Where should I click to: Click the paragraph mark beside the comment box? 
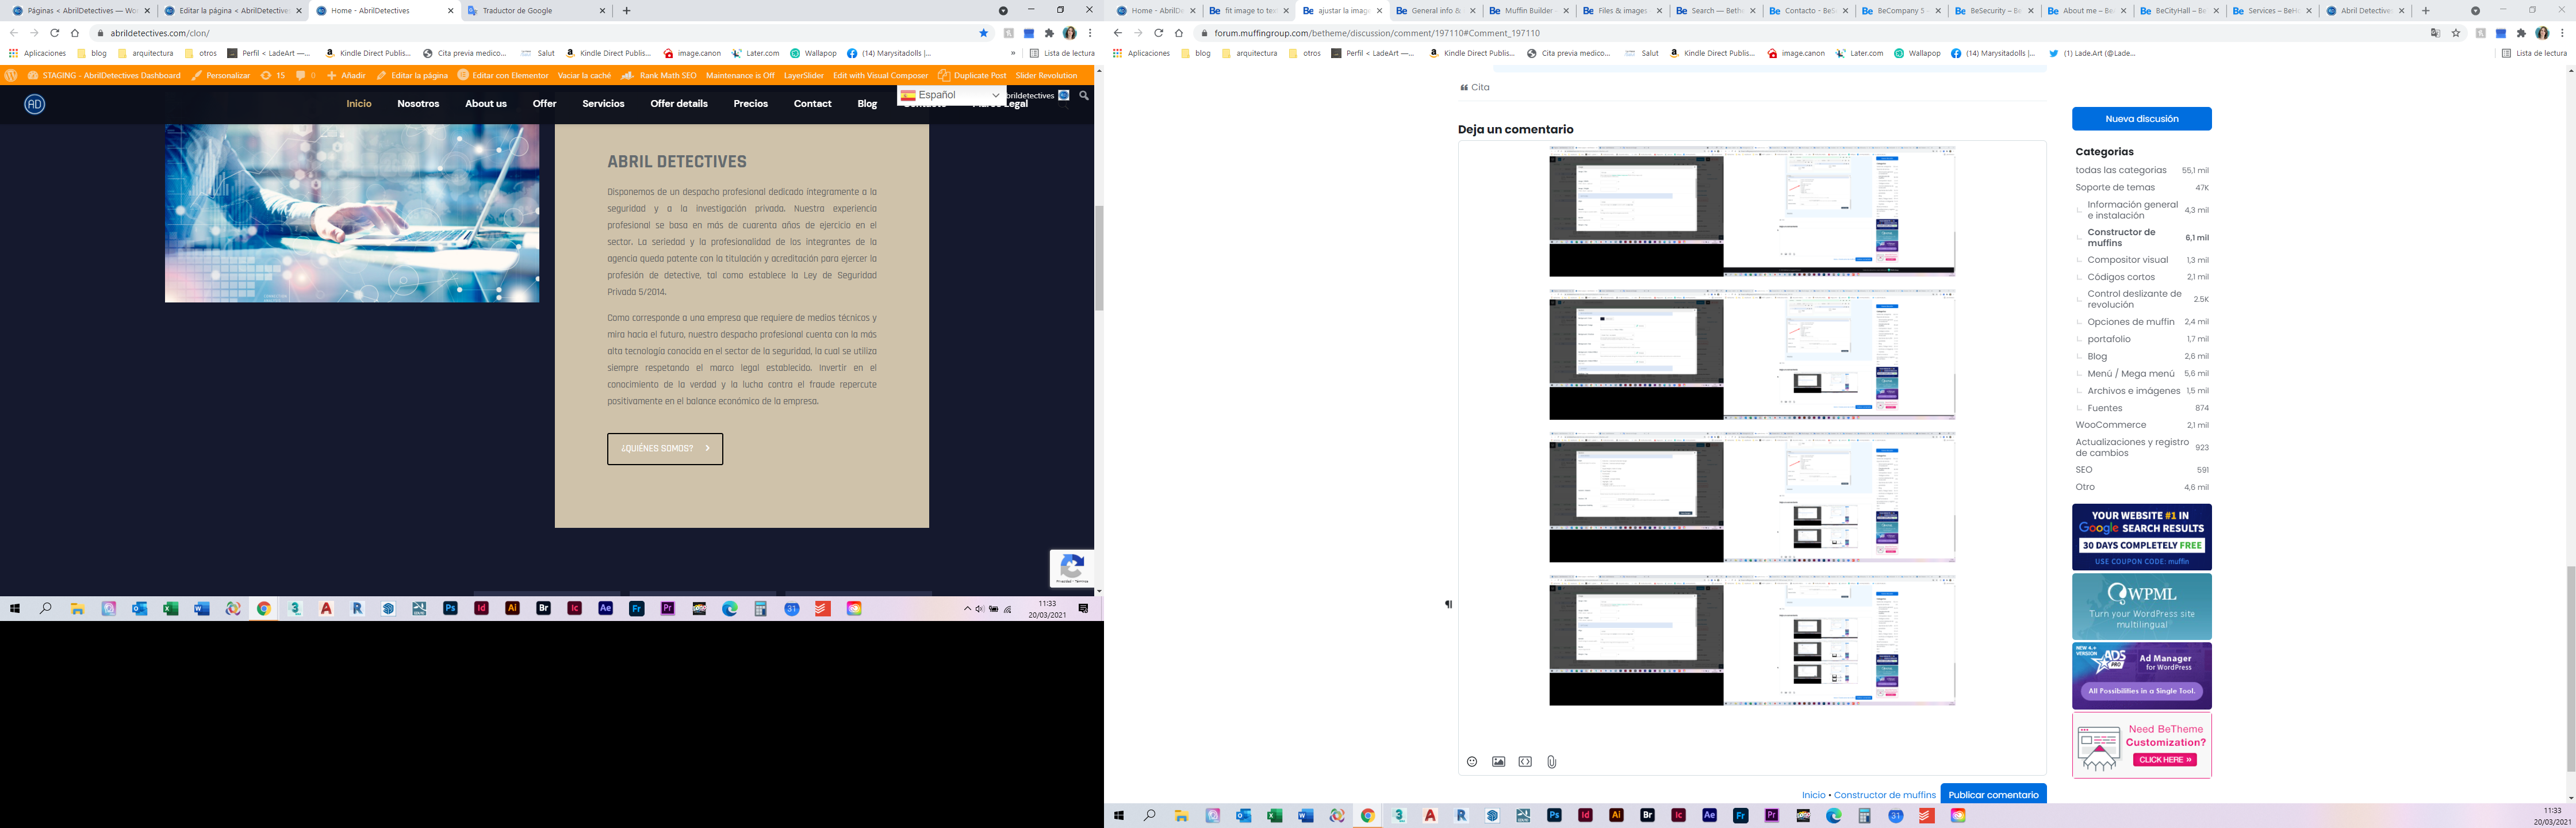tap(1448, 604)
